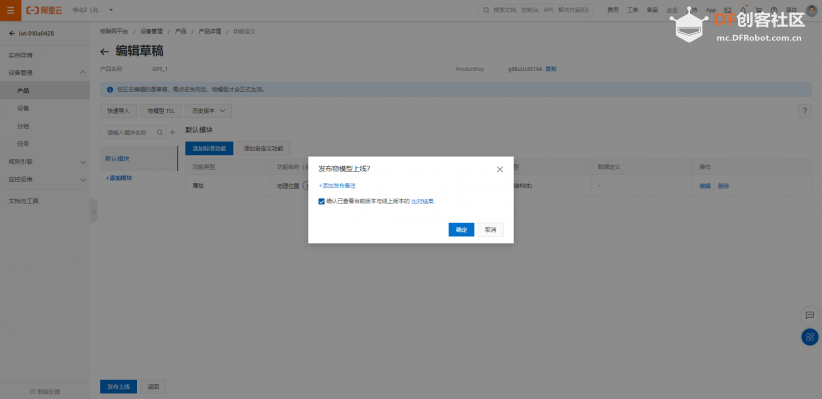Collapse the sidebar with the handle
This screenshot has width=822, height=399.
[x=94, y=211]
